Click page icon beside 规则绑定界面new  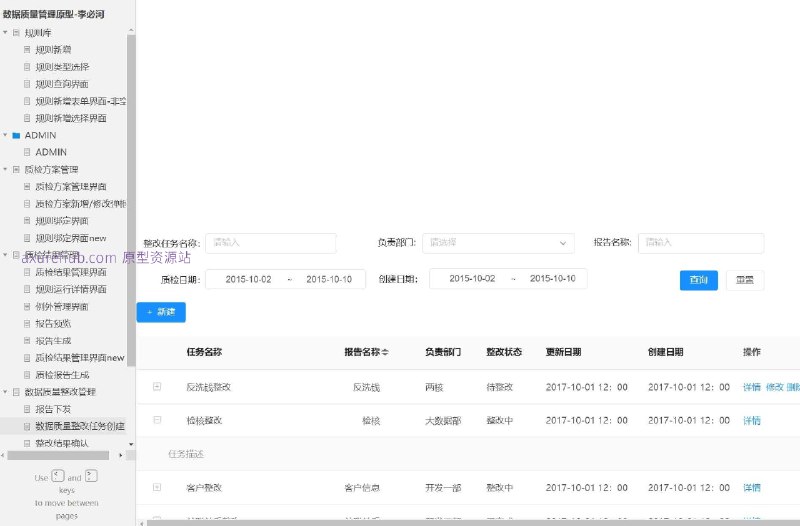27,238
